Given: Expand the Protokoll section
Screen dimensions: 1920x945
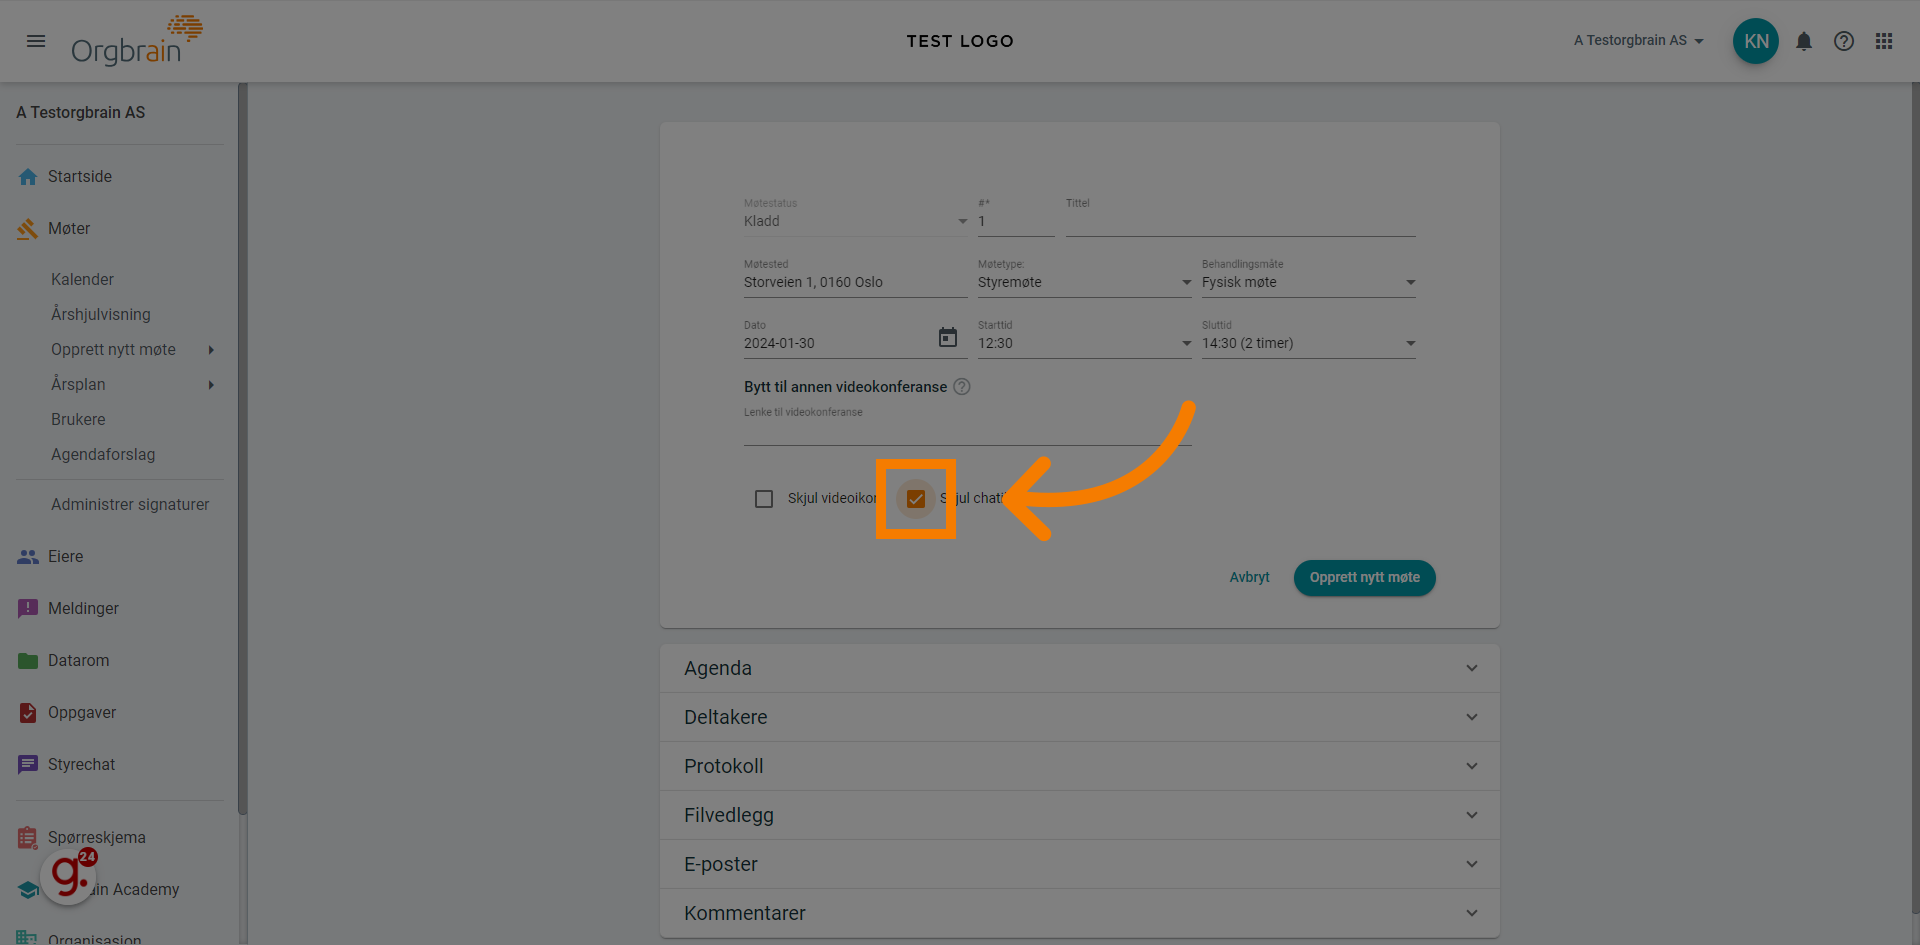Looking at the screenshot, I should [1080, 766].
